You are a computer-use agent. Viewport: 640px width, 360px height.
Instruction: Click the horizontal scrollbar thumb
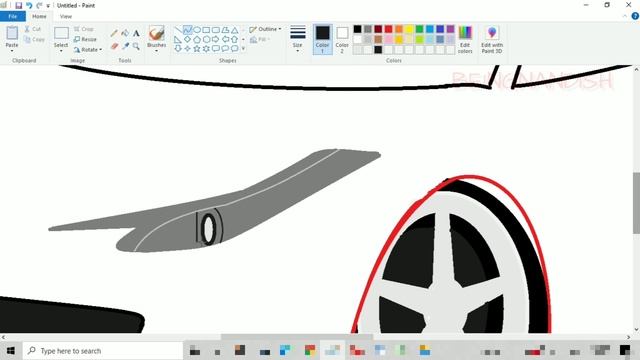click(297, 337)
